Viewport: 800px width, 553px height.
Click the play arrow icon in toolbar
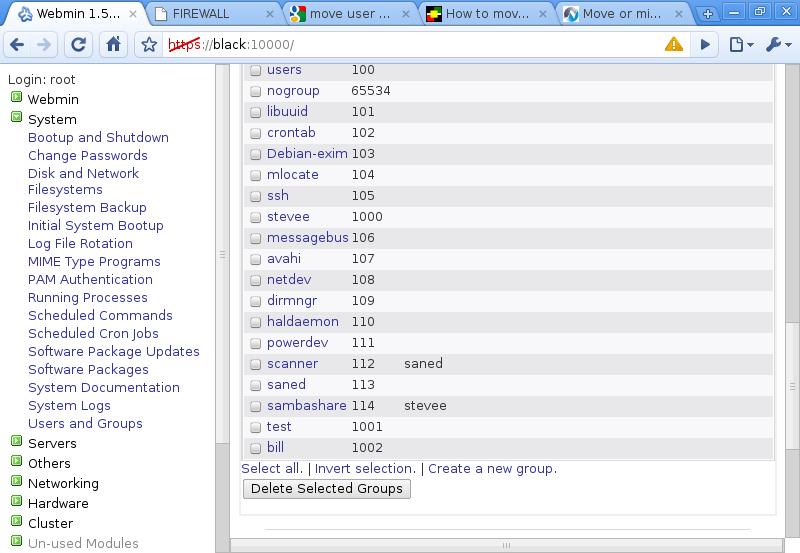click(x=705, y=45)
